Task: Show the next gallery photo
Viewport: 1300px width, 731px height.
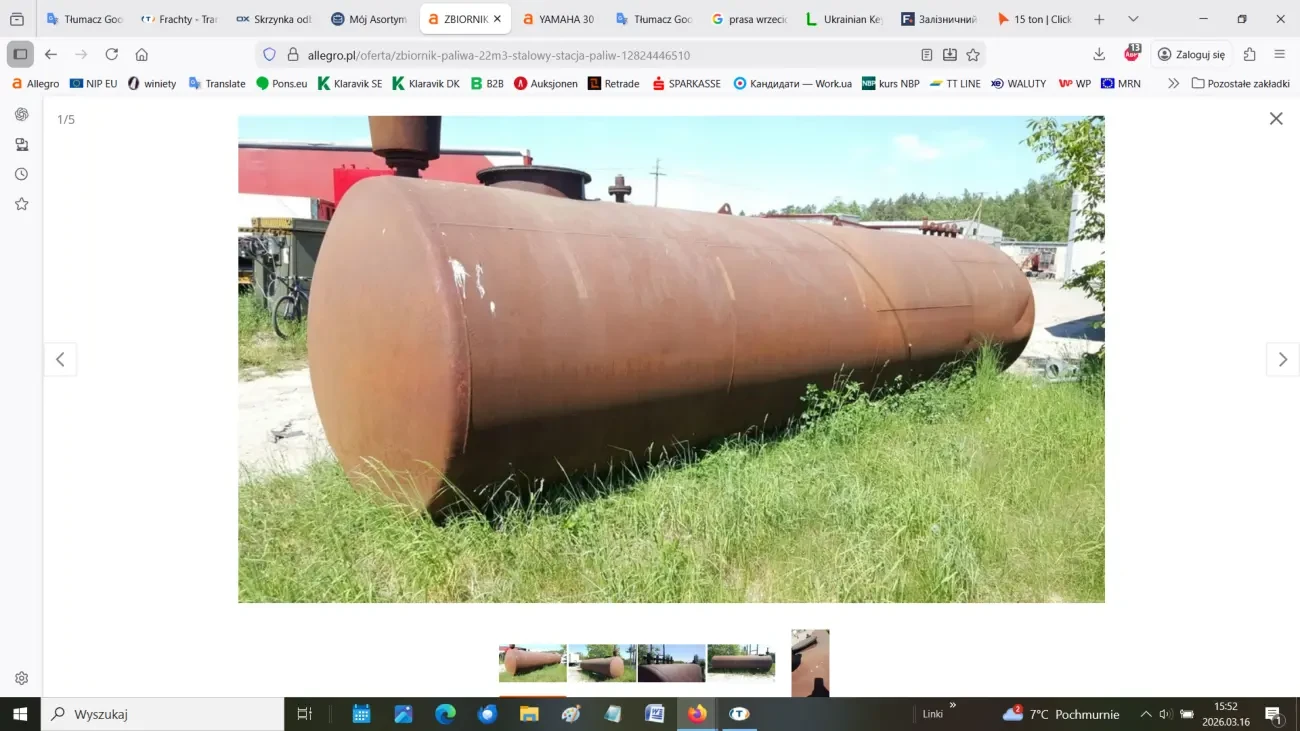Action: pyautogui.click(x=1282, y=360)
